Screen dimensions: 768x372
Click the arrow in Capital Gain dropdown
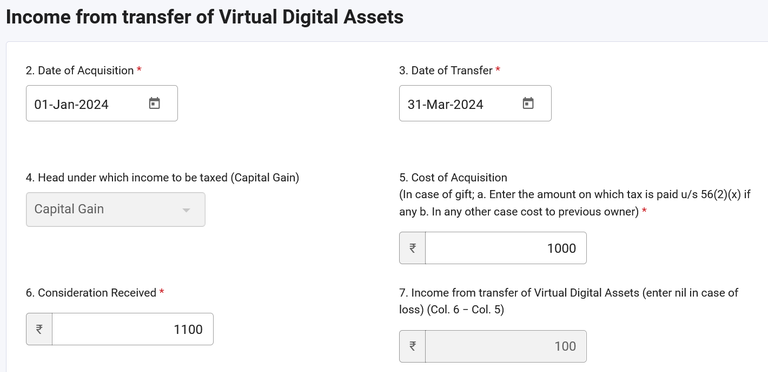pos(186,210)
